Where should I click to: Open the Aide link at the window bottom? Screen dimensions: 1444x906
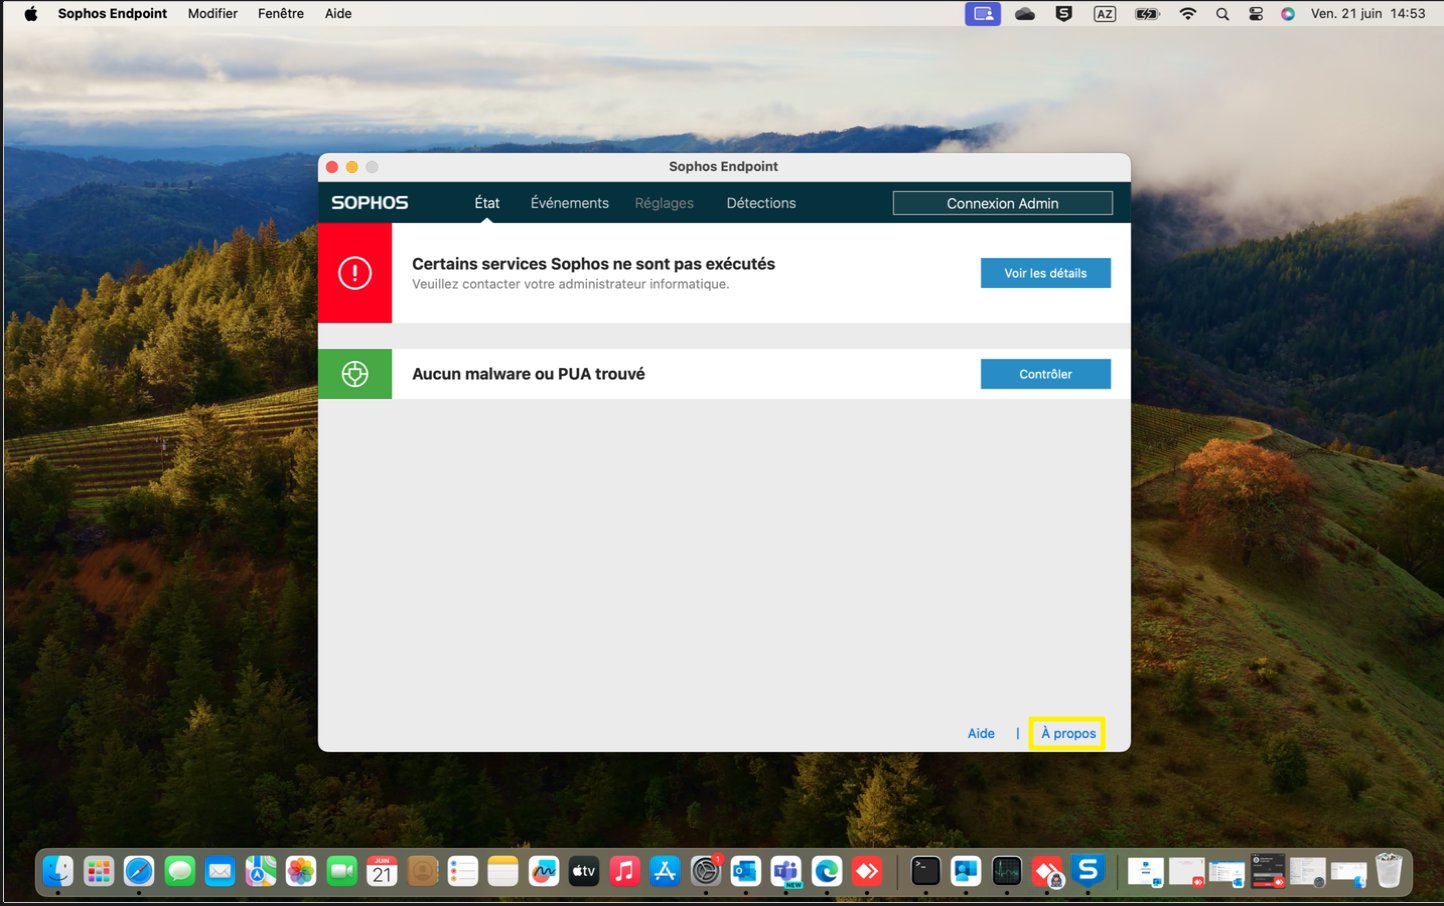[x=981, y=733]
